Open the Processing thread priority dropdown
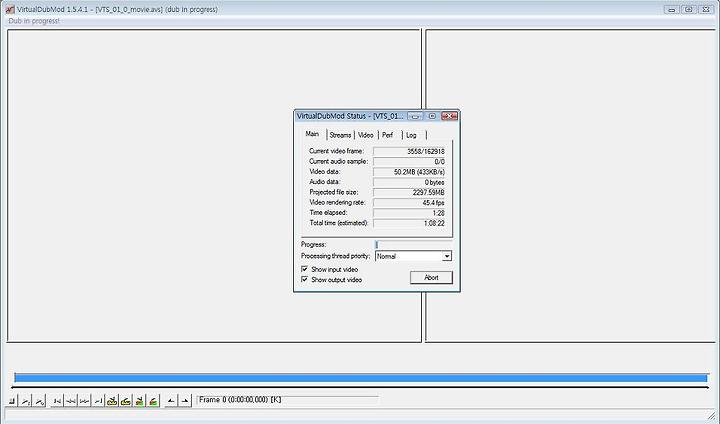 pyautogui.click(x=446, y=256)
